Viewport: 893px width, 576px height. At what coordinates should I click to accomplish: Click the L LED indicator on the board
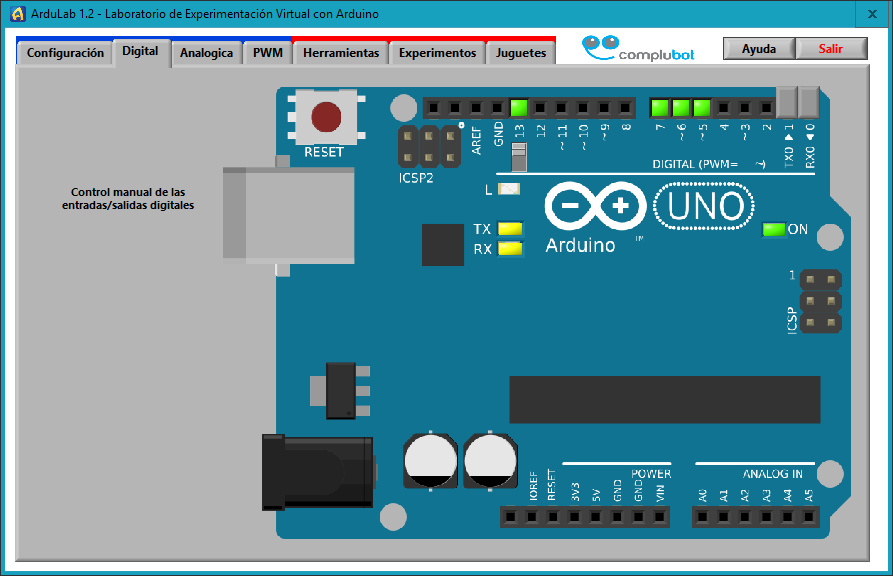(509, 189)
